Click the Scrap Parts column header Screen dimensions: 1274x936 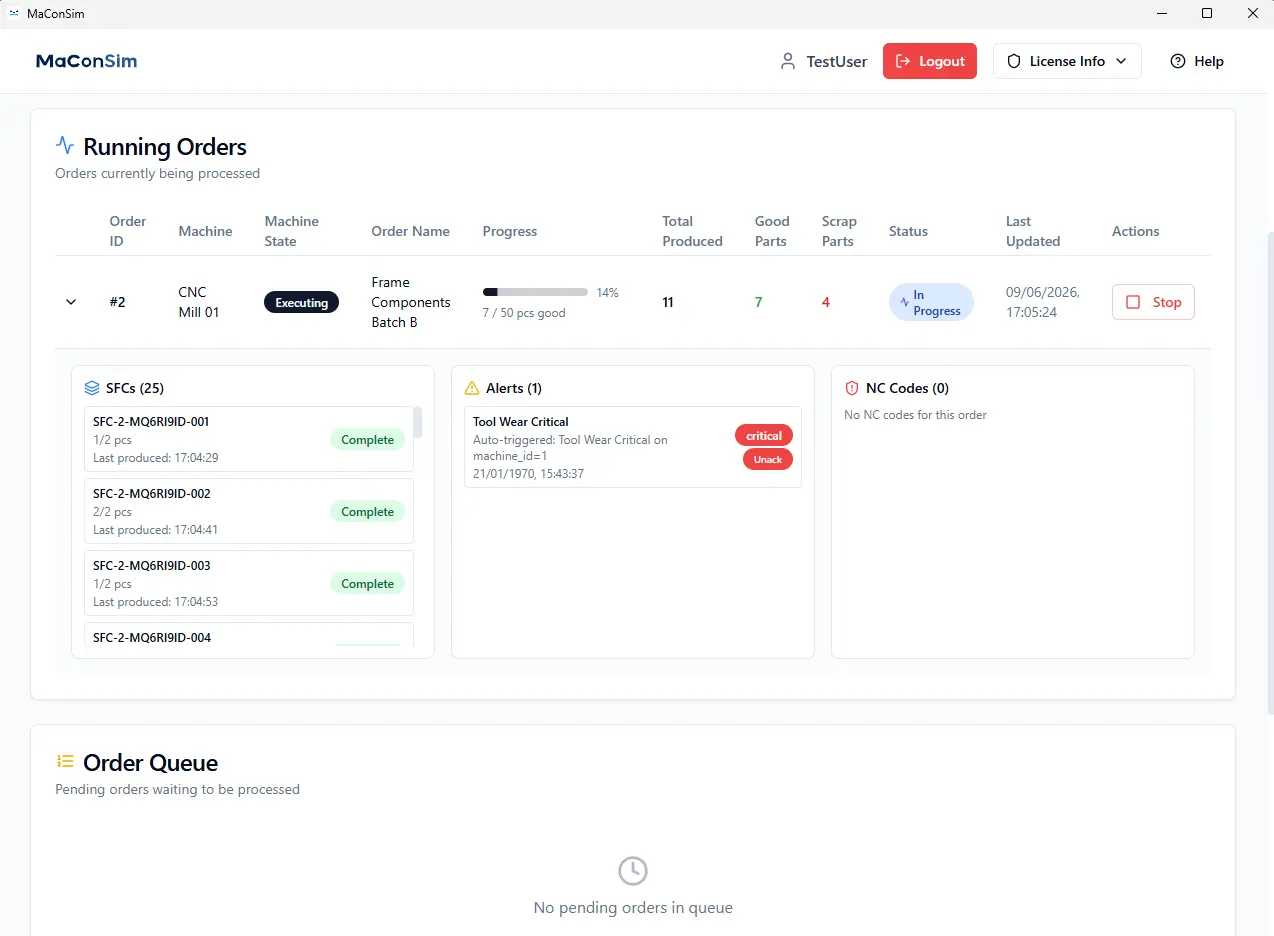839,231
